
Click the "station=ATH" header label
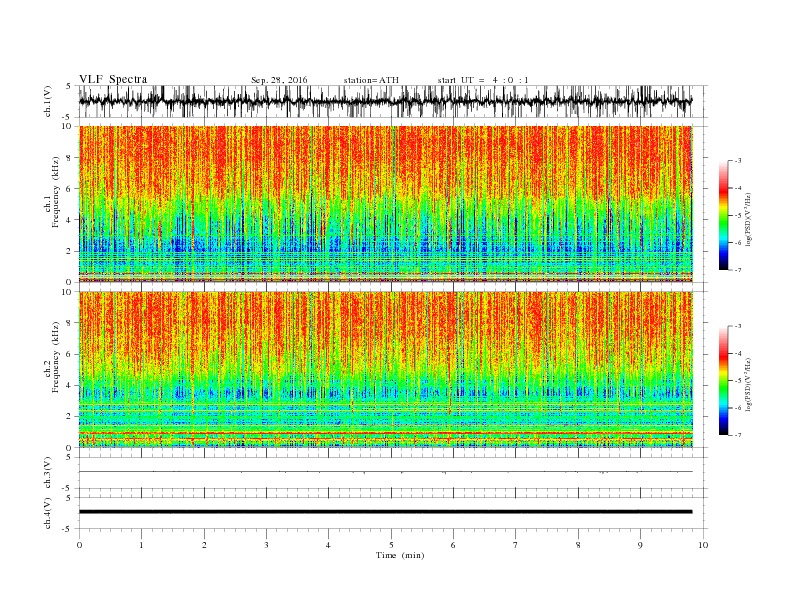371,80
